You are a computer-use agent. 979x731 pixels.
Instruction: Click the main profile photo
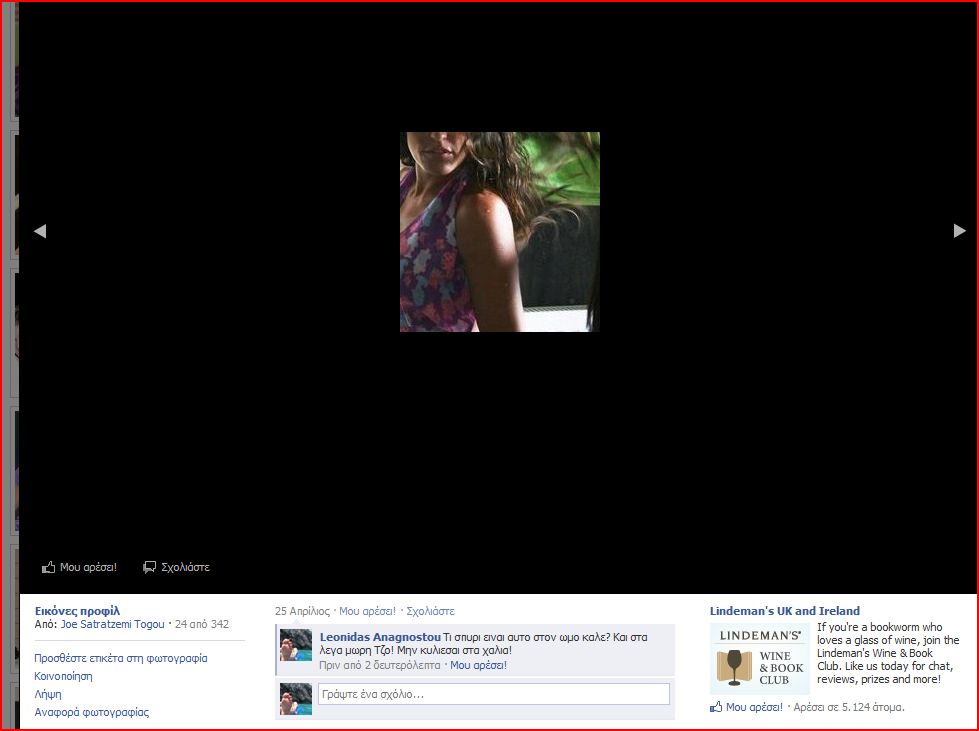pos(499,232)
